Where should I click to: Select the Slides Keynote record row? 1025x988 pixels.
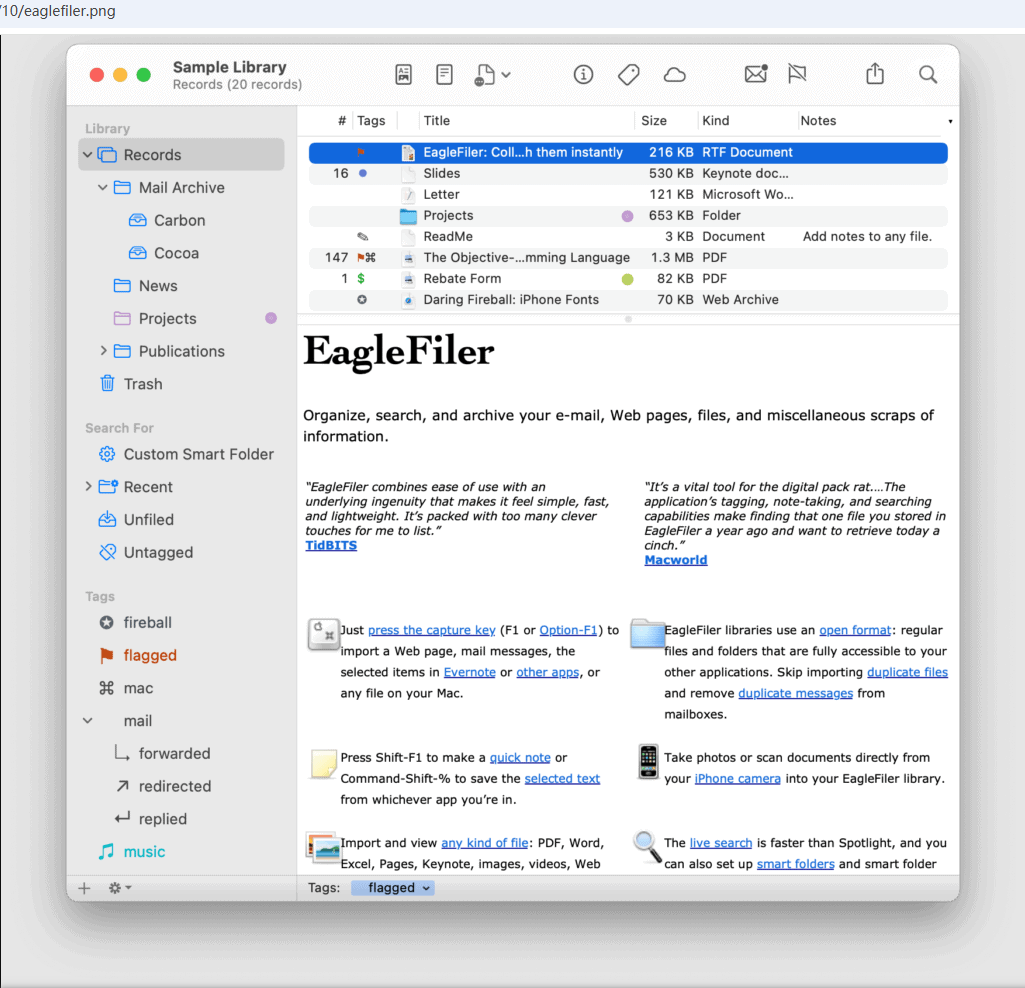coord(628,173)
